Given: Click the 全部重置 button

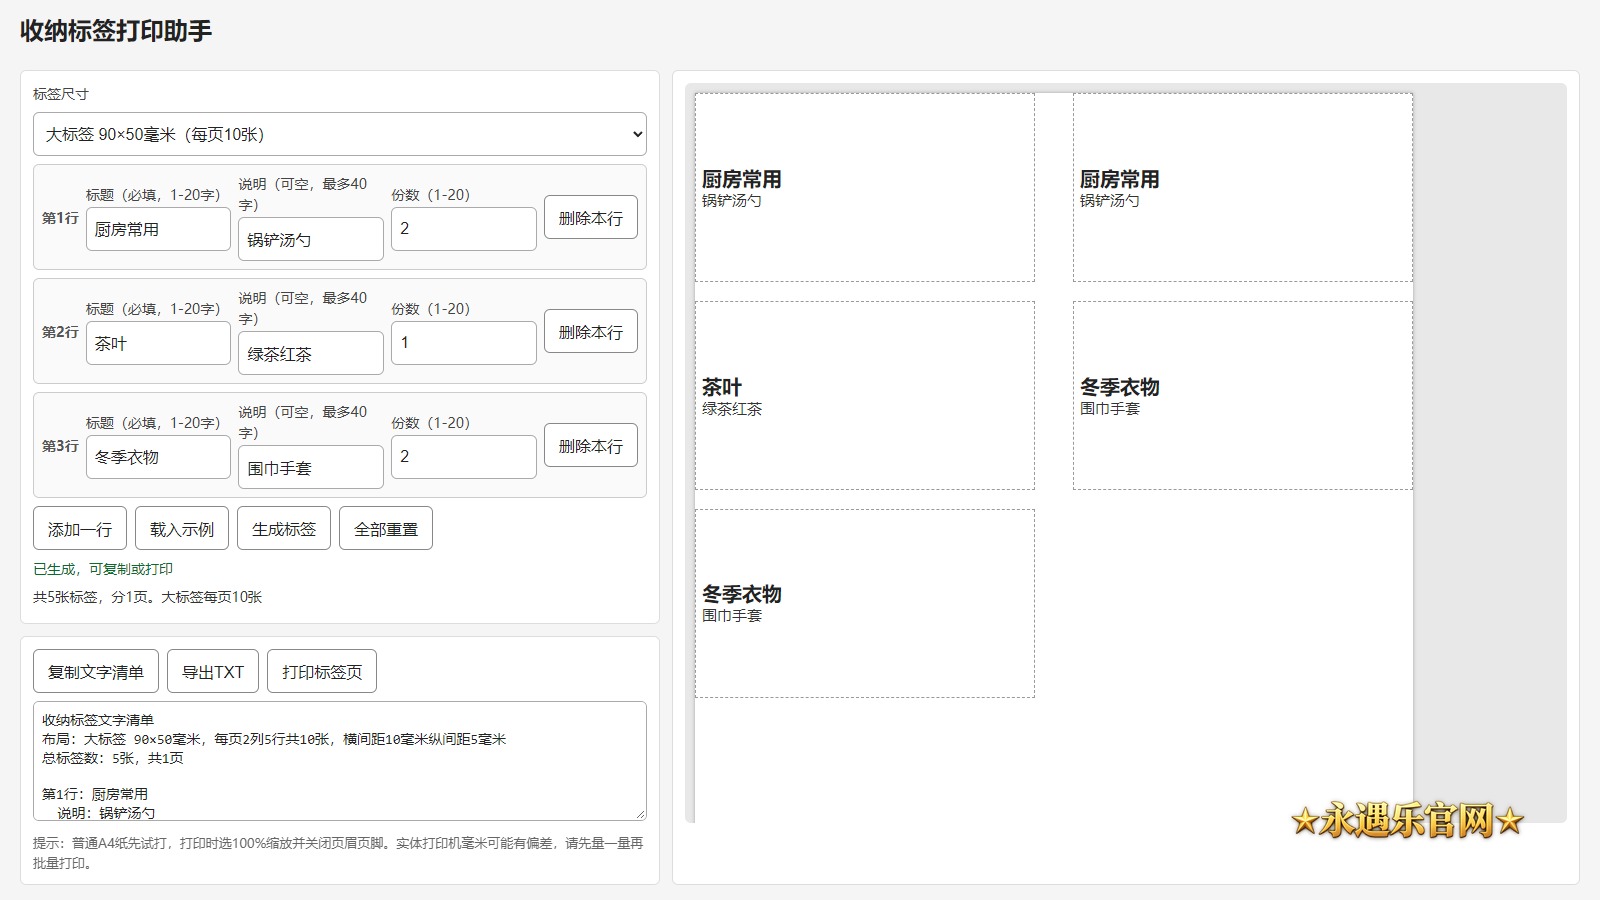Looking at the screenshot, I should tap(386, 528).
